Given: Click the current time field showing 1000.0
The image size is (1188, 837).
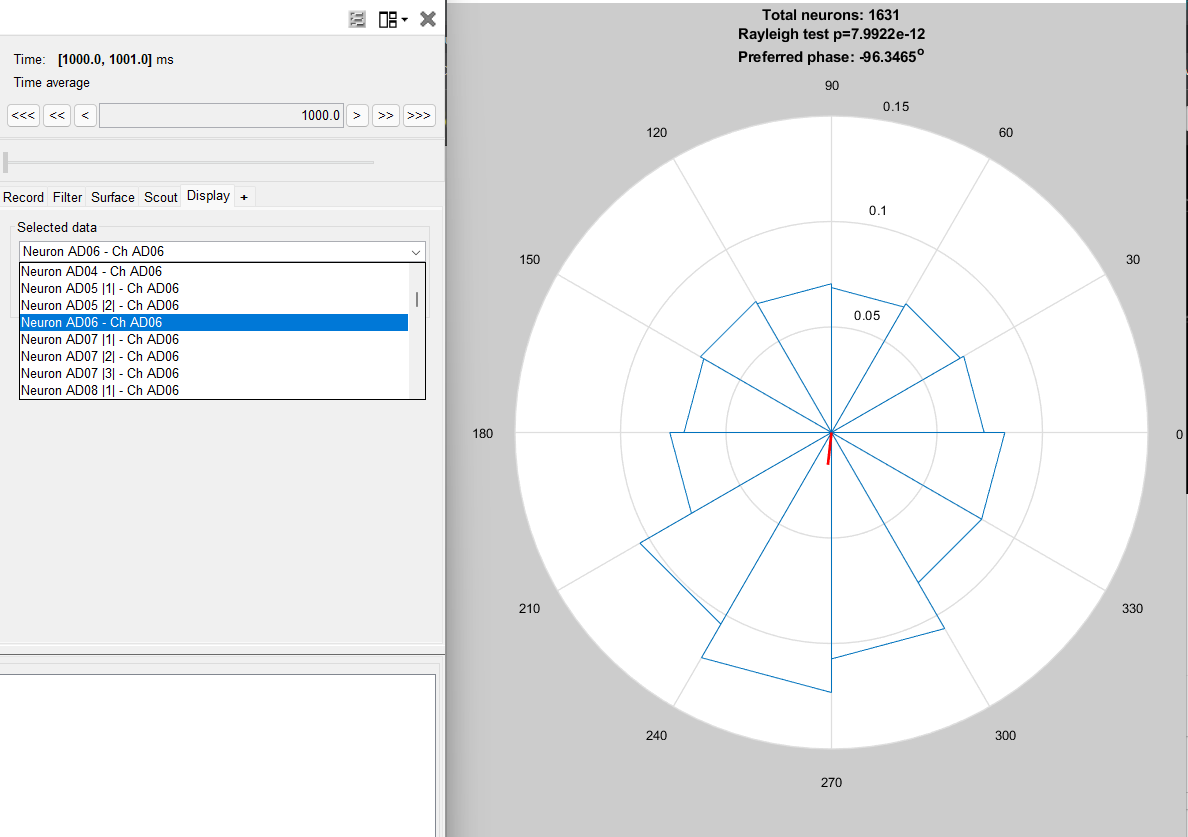Looking at the screenshot, I should (221, 115).
